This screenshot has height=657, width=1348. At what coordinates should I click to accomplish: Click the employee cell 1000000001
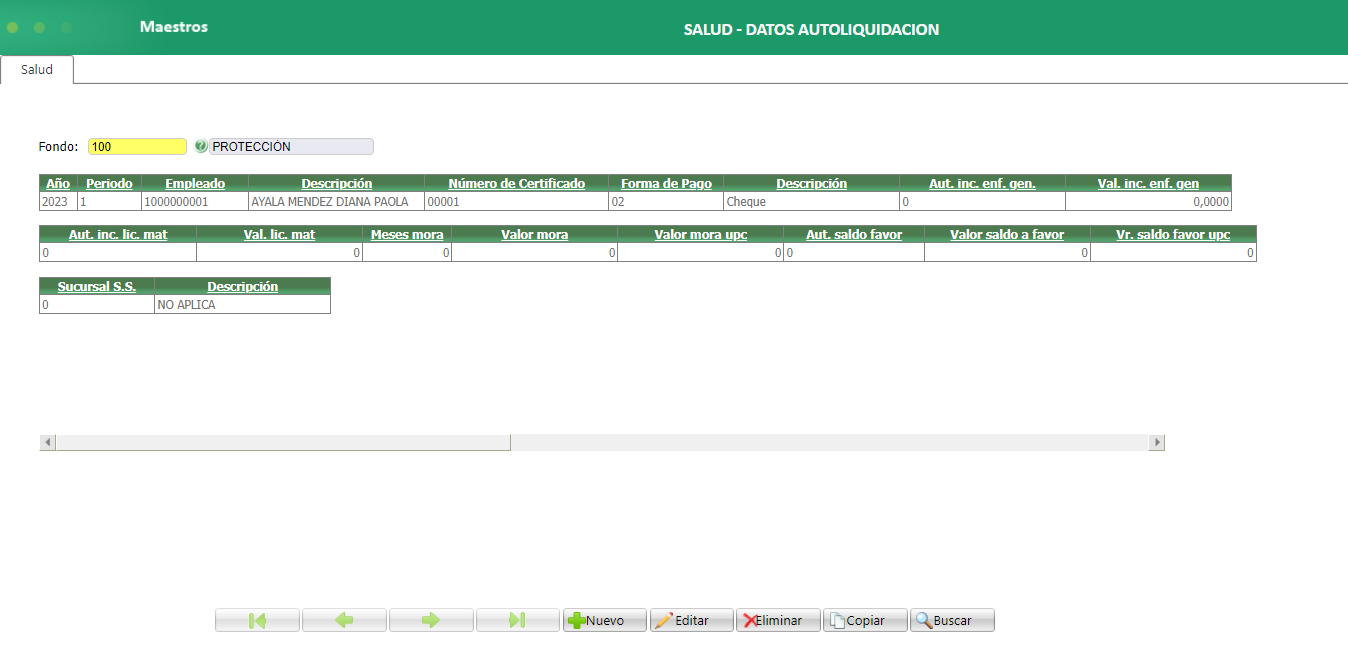point(195,202)
